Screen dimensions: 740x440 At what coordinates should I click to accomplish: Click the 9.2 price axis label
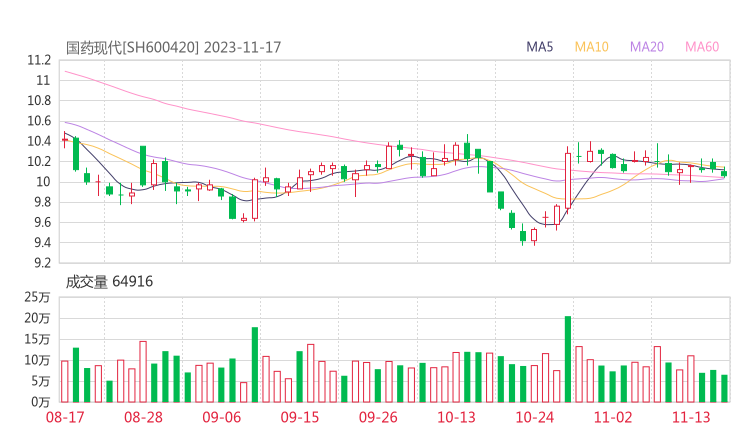pos(40,264)
